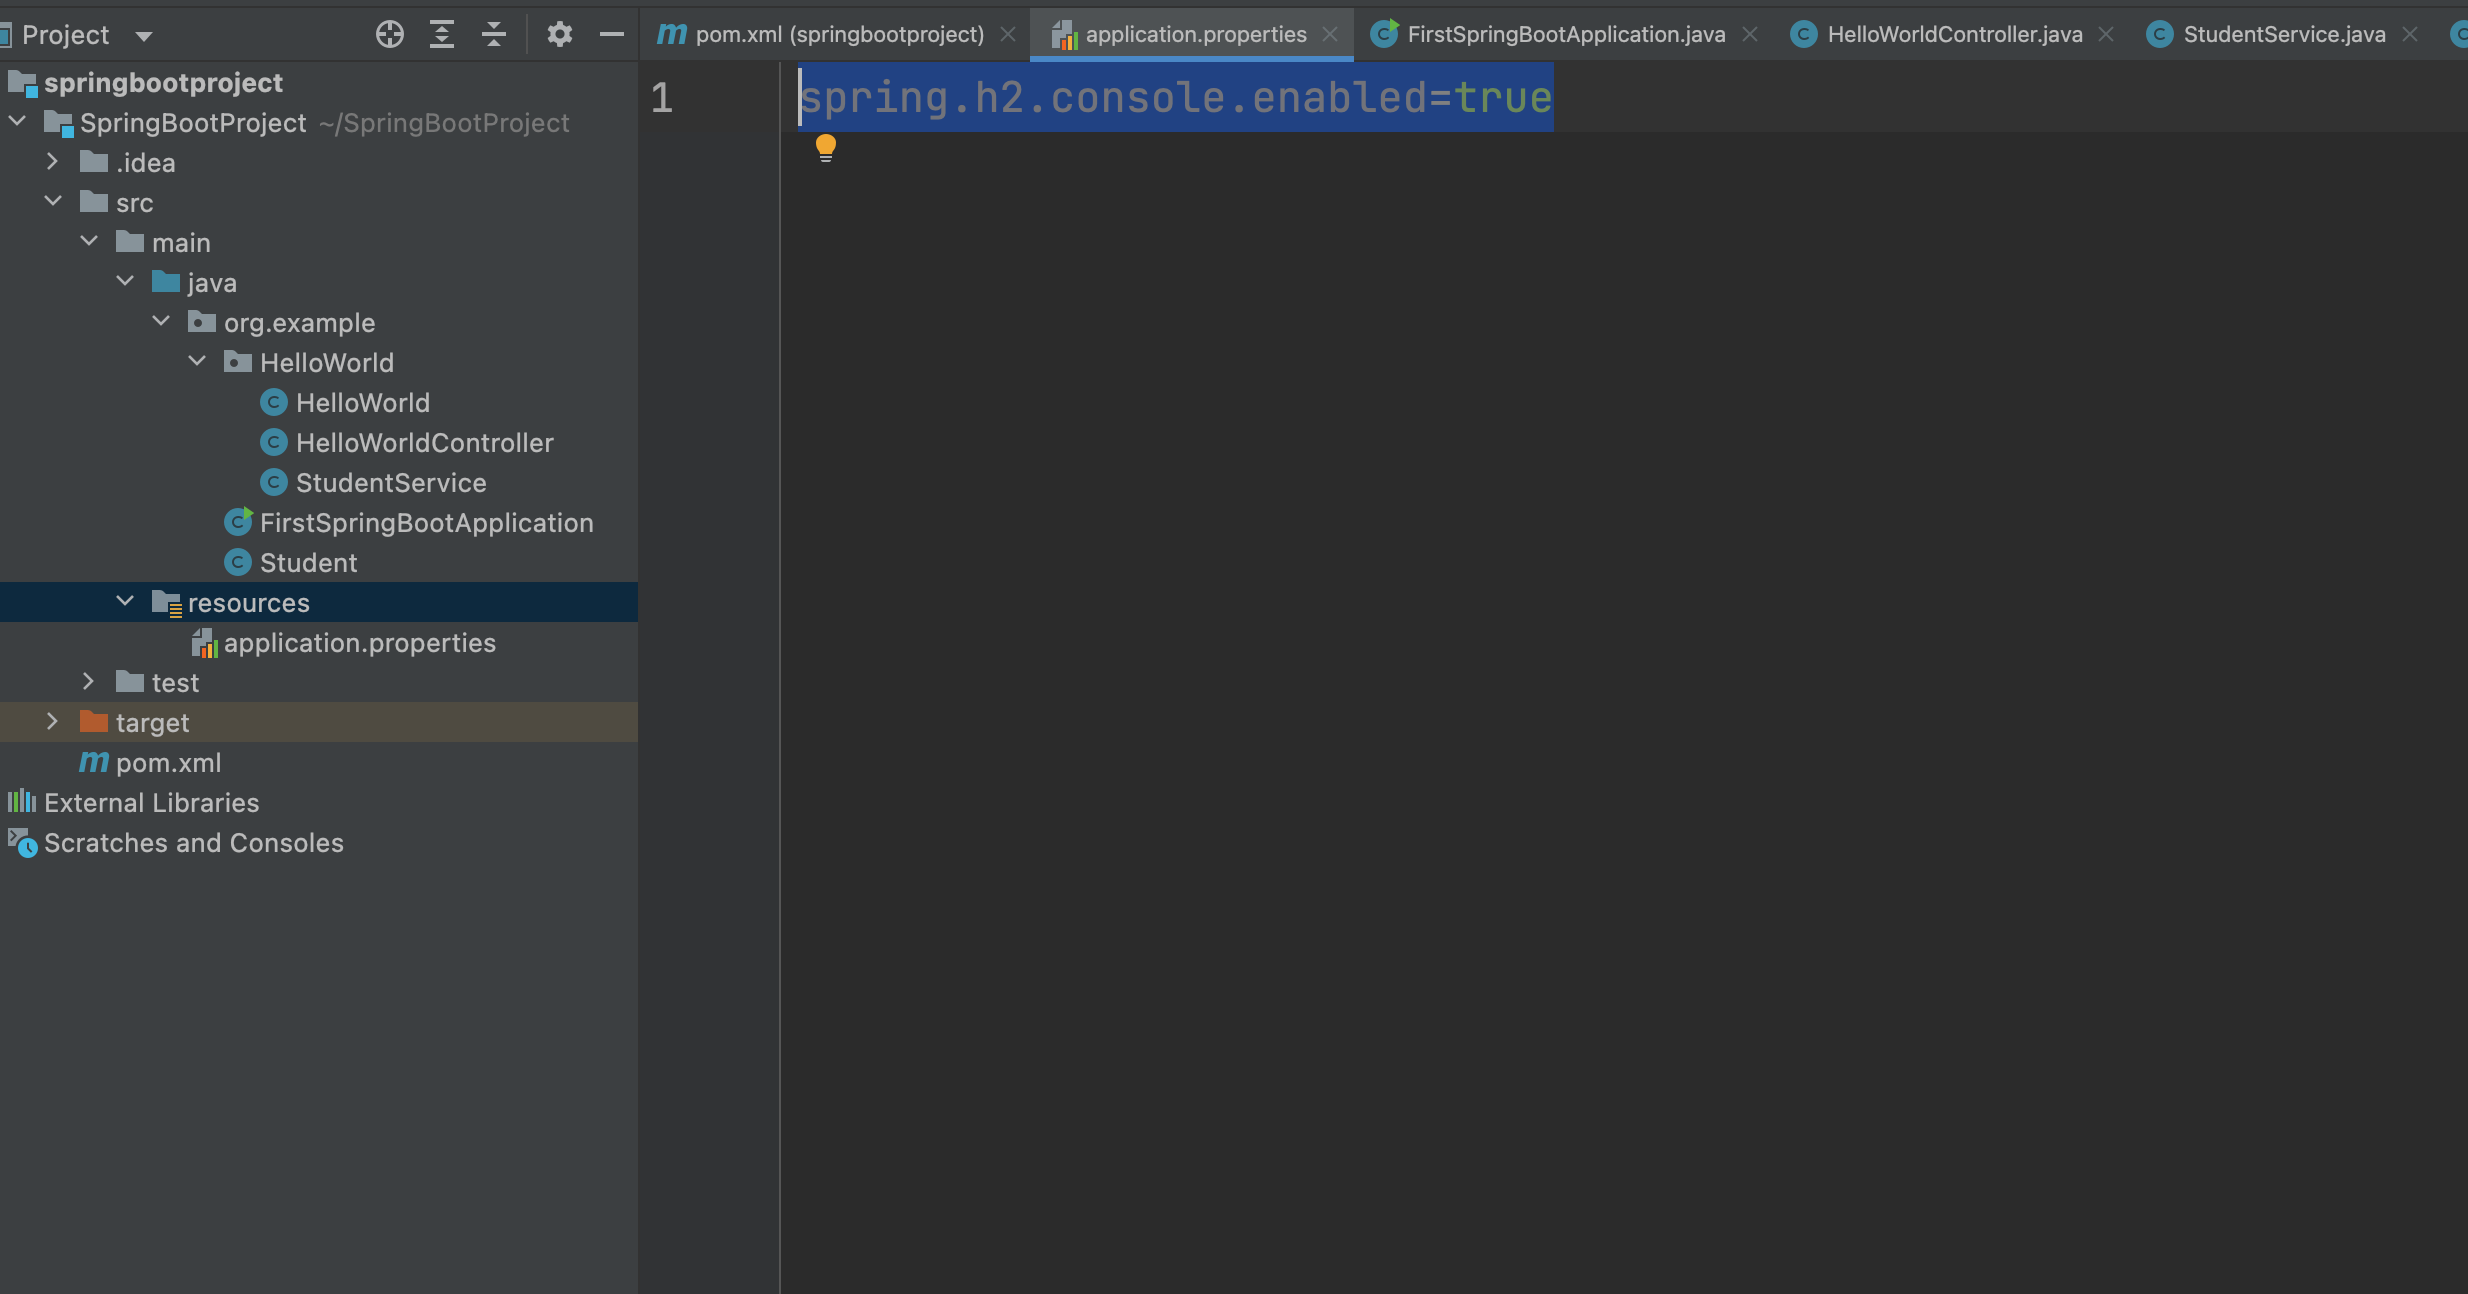Click the External Libraries bars icon

click(22, 802)
